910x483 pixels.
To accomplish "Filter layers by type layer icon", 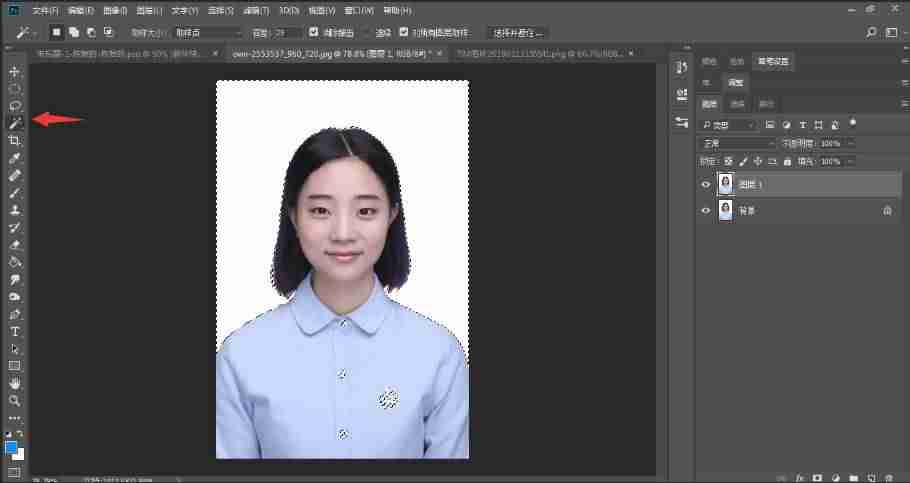I will click(803, 125).
